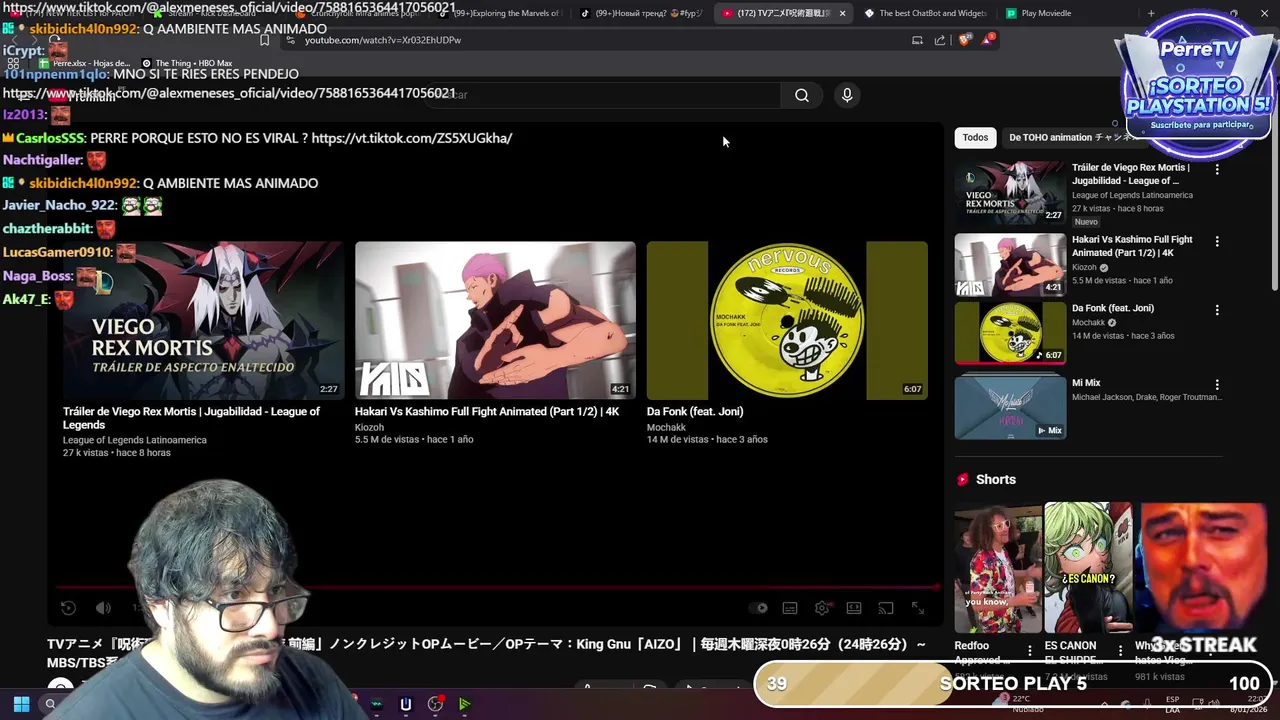Open options menu for Mi Mix
This screenshot has width=1280, height=720.
click(1217, 384)
